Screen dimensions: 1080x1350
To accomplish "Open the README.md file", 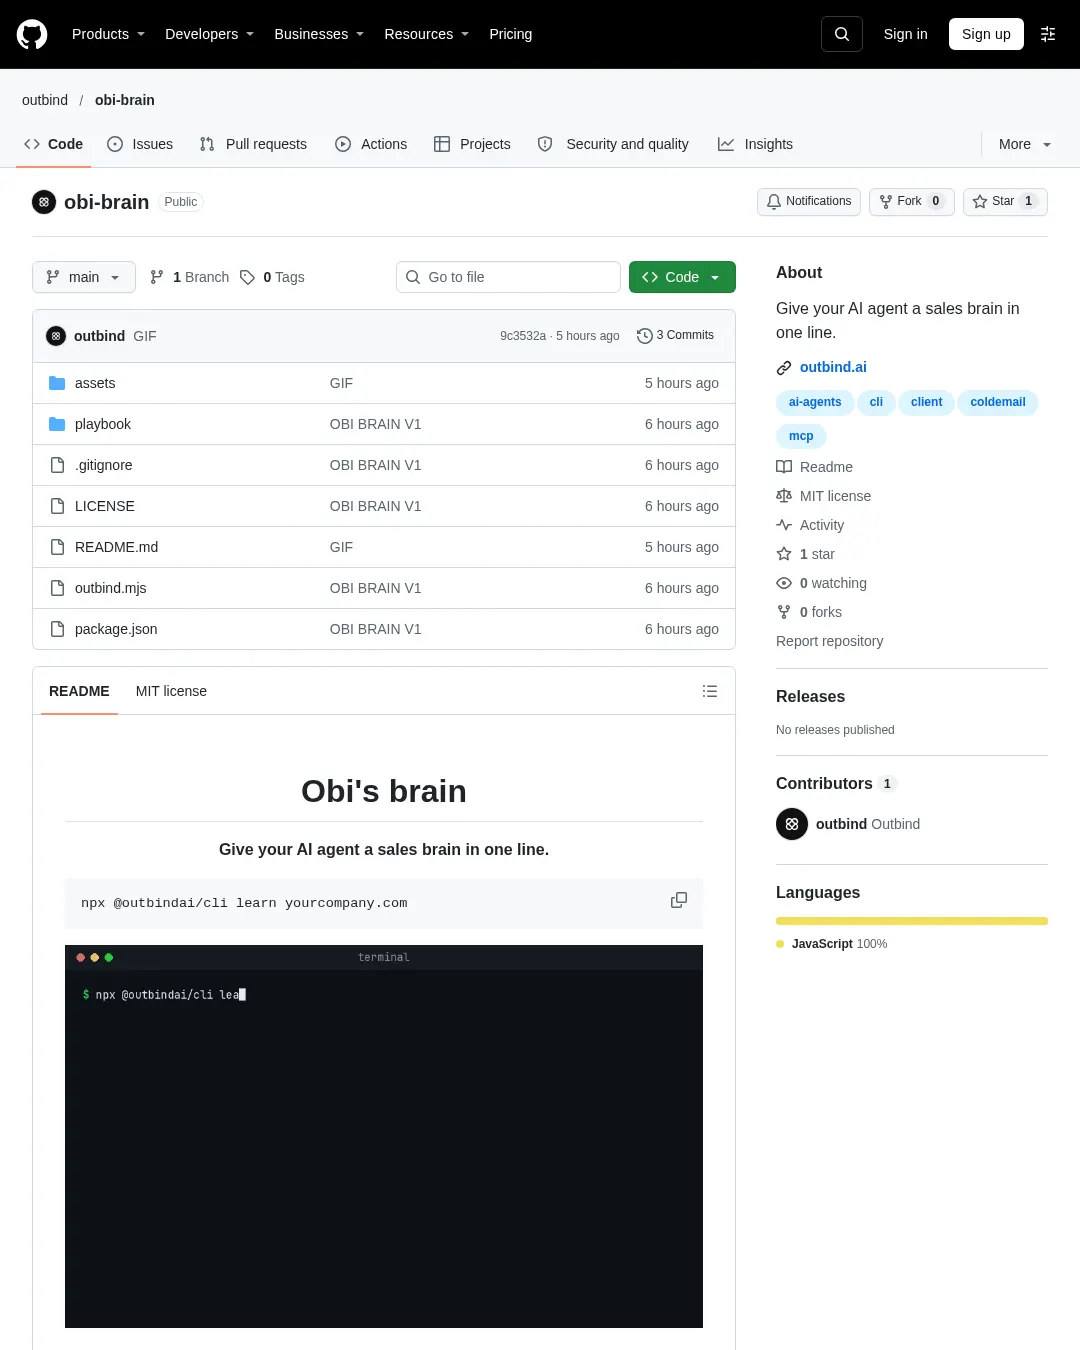I will click(x=116, y=547).
